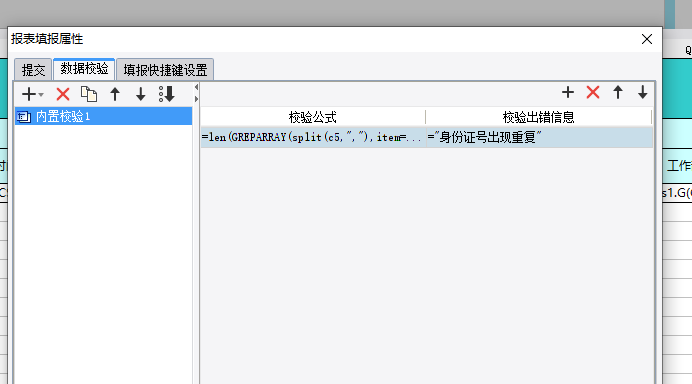Close the 报表填报属性 dialog
692x384 pixels.
(x=647, y=39)
